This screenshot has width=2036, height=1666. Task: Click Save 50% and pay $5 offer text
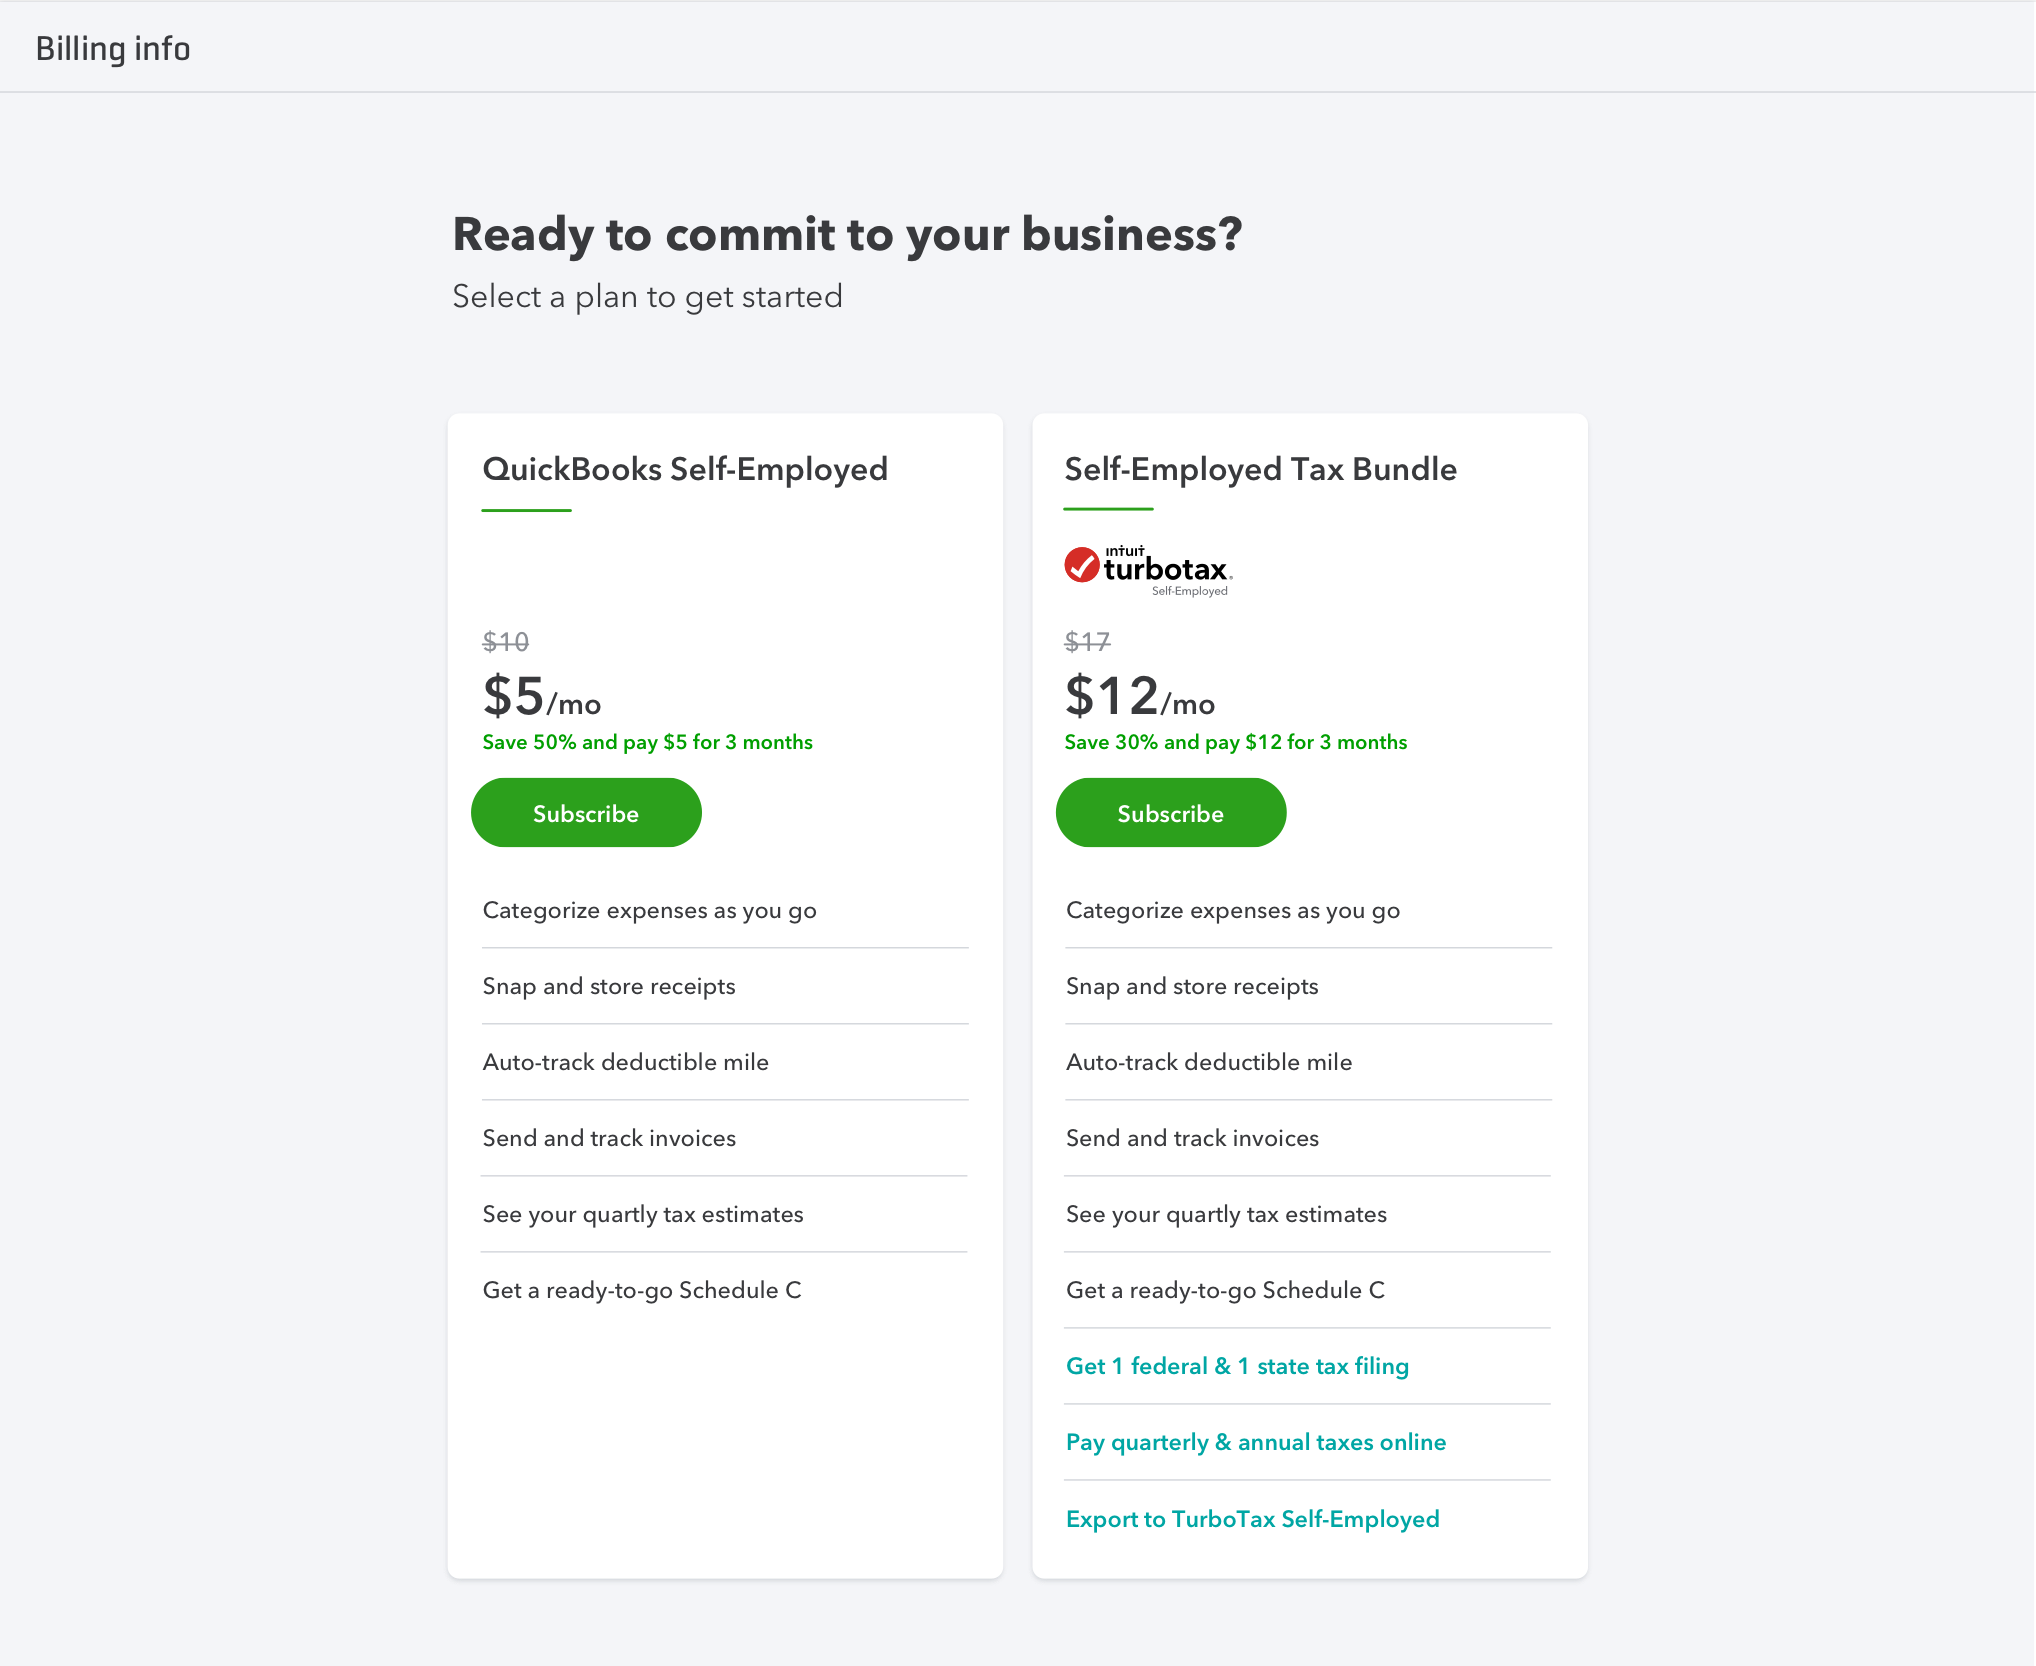[647, 742]
